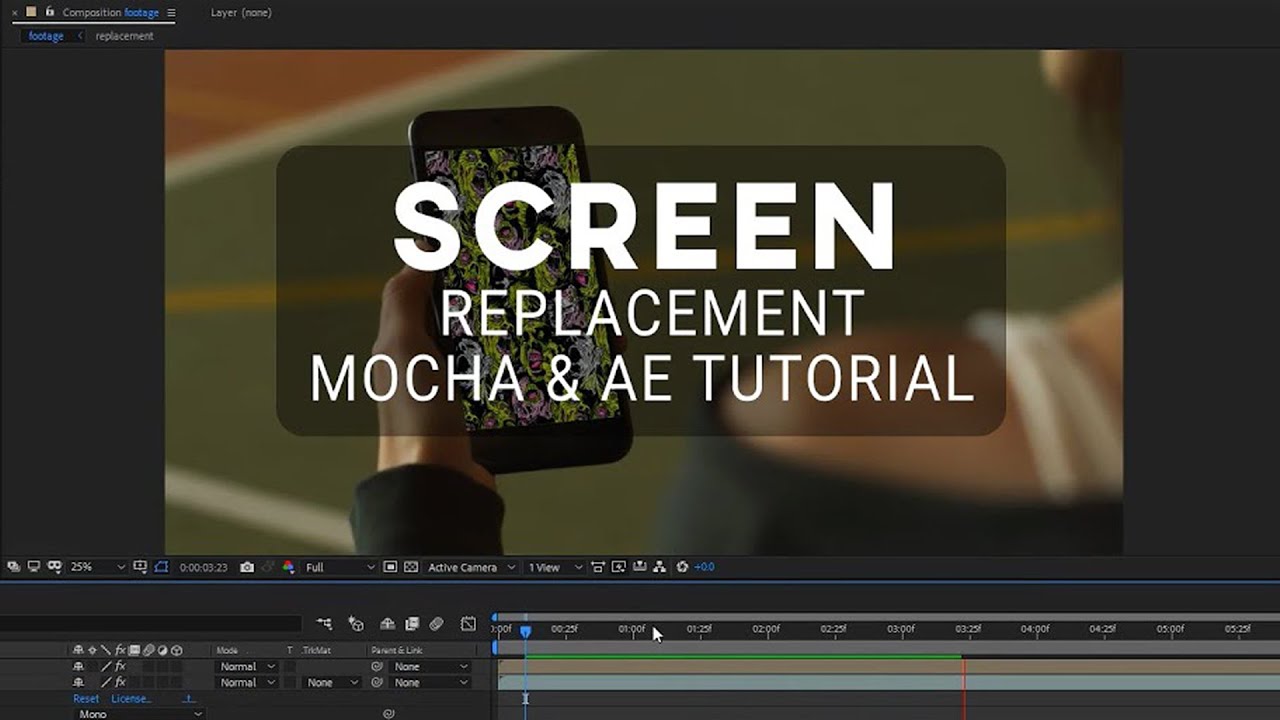Click the Primary Viewer monitor icon
This screenshot has height=720, width=1280.
[34, 566]
